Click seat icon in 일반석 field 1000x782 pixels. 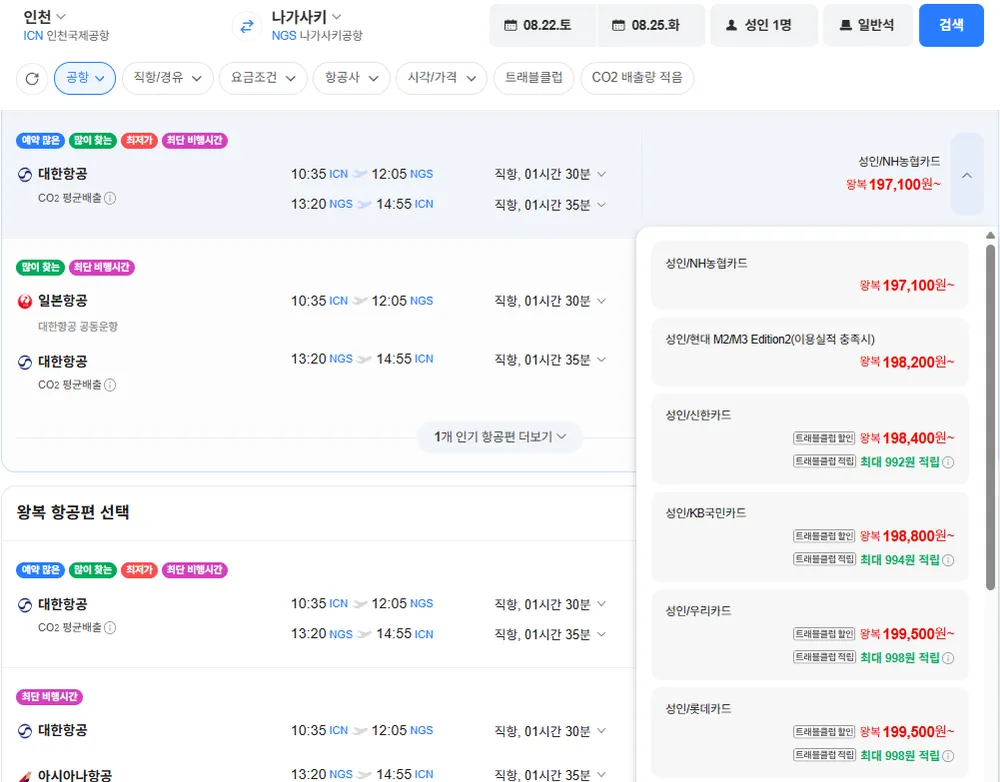pos(845,26)
